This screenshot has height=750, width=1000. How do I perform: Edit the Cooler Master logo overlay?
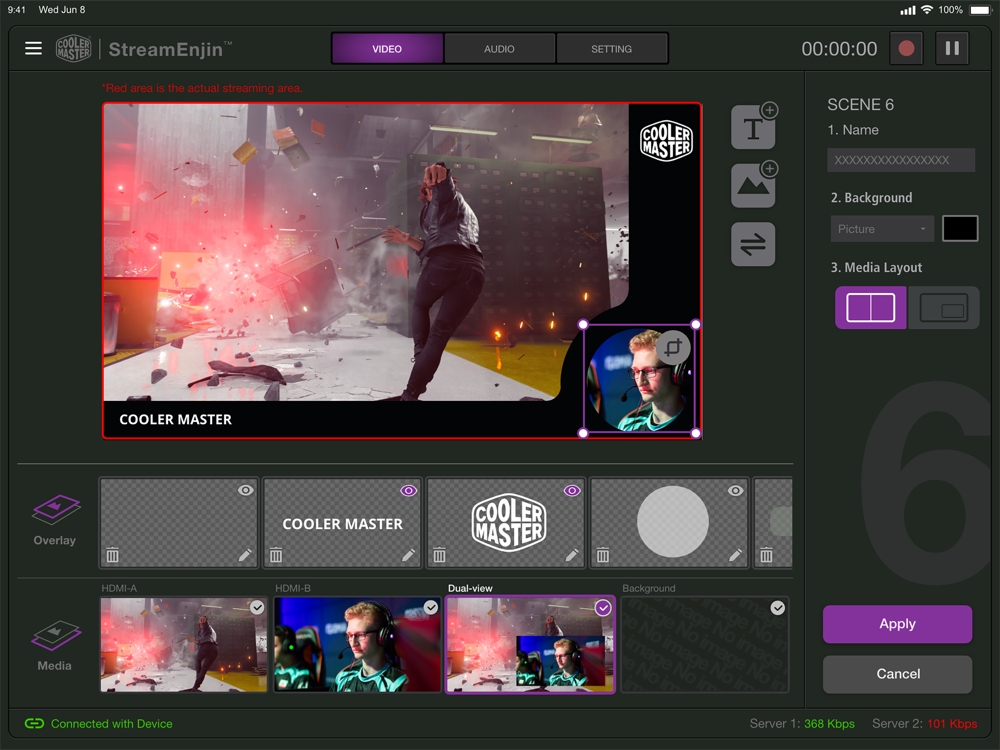pyautogui.click(x=571, y=555)
